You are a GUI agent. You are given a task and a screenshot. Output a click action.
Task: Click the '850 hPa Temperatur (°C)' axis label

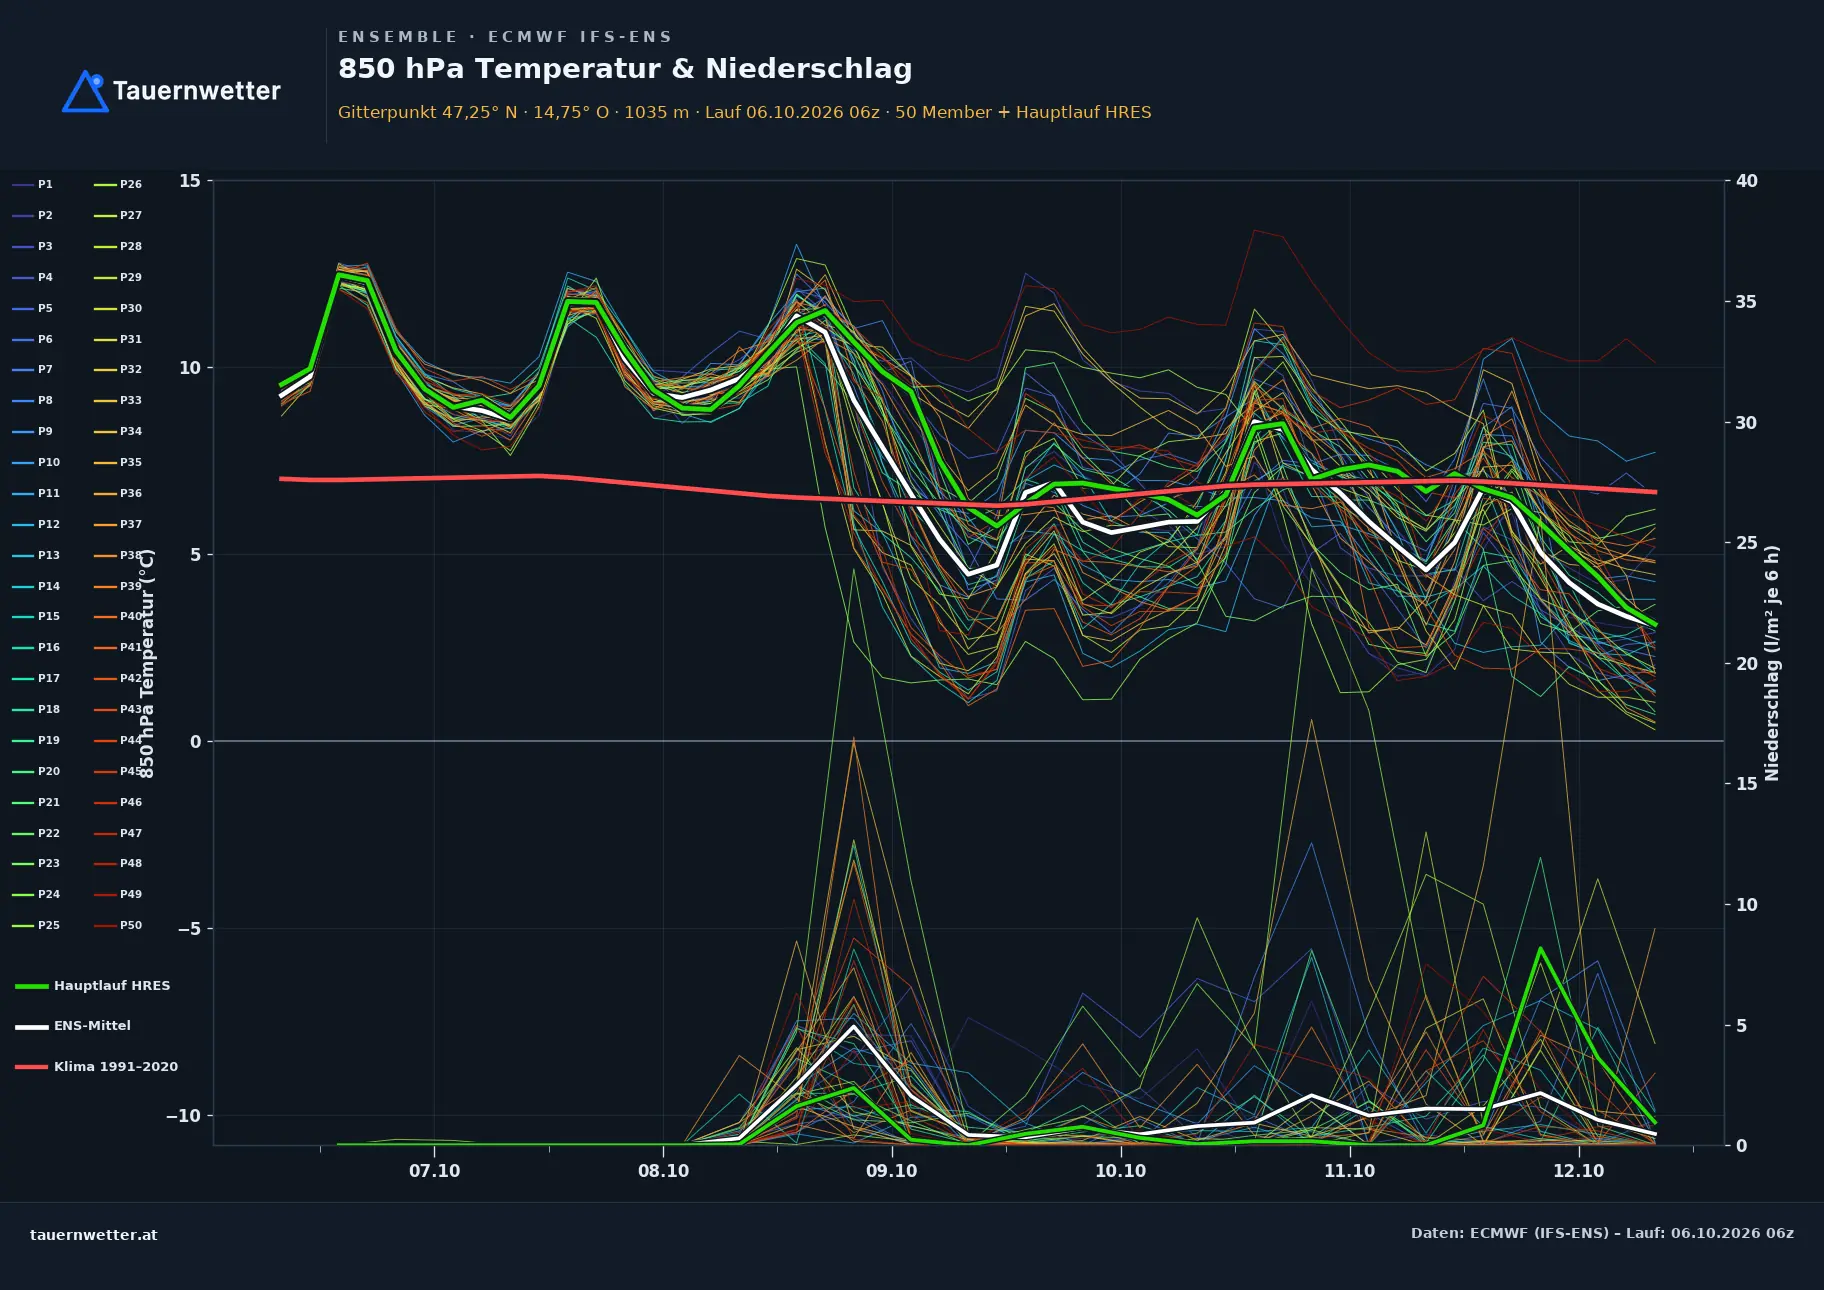pos(147,663)
